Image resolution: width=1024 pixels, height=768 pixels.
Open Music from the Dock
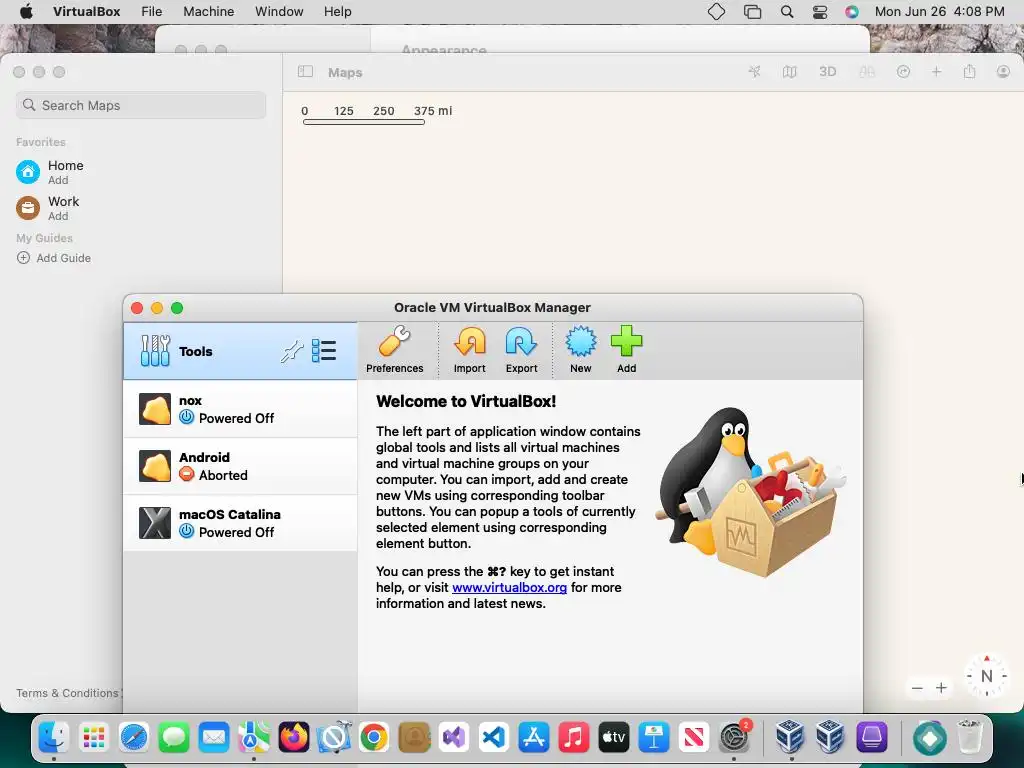coord(573,737)
